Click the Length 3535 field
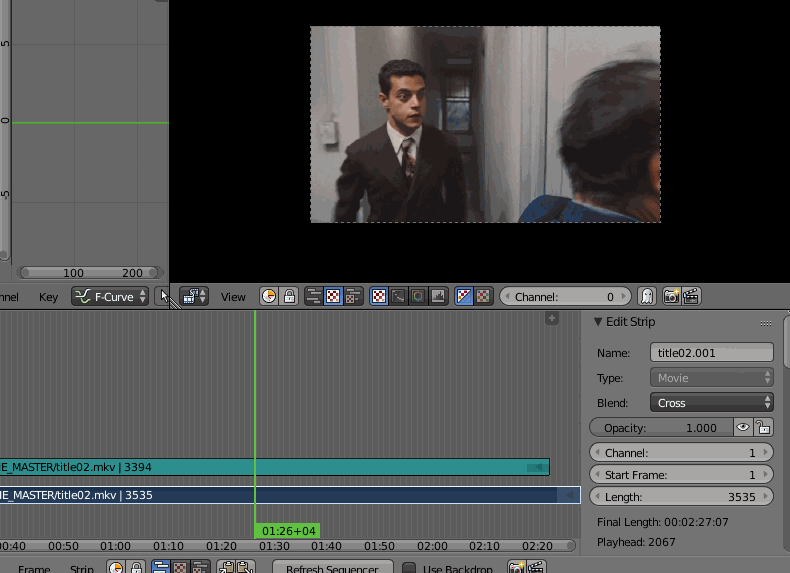 681,497
